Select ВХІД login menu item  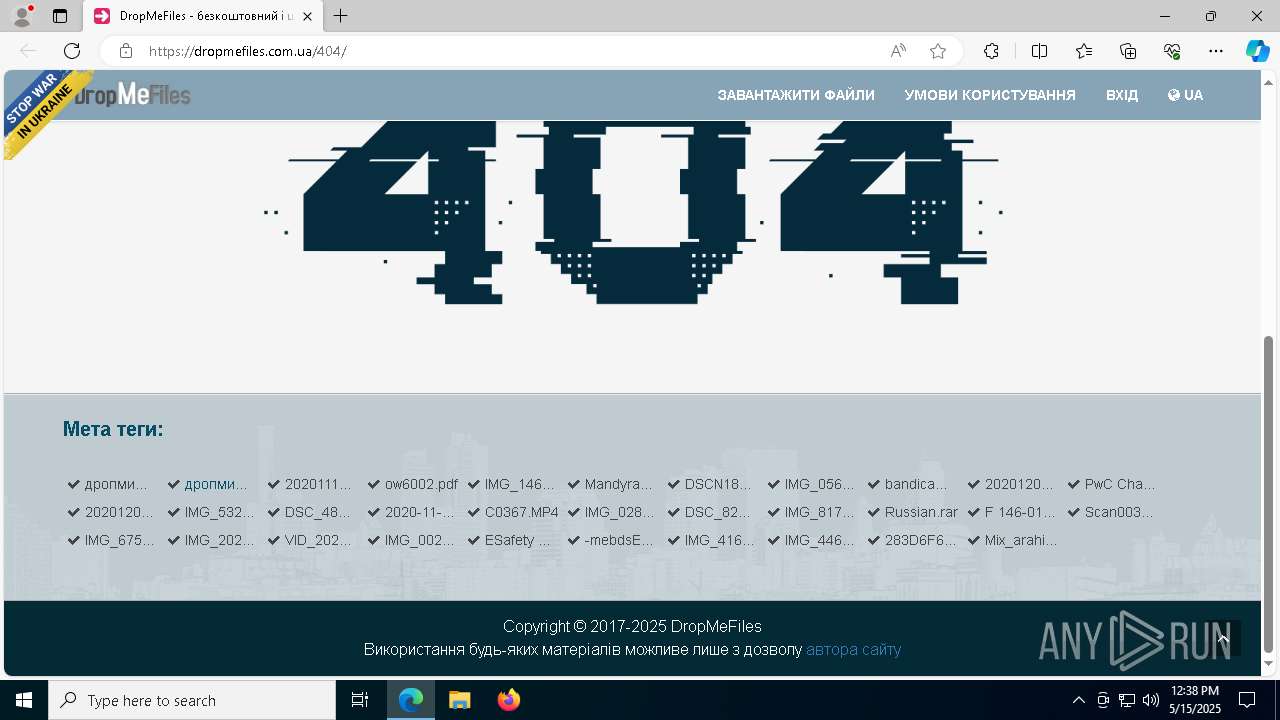[x=1122, y=95]
